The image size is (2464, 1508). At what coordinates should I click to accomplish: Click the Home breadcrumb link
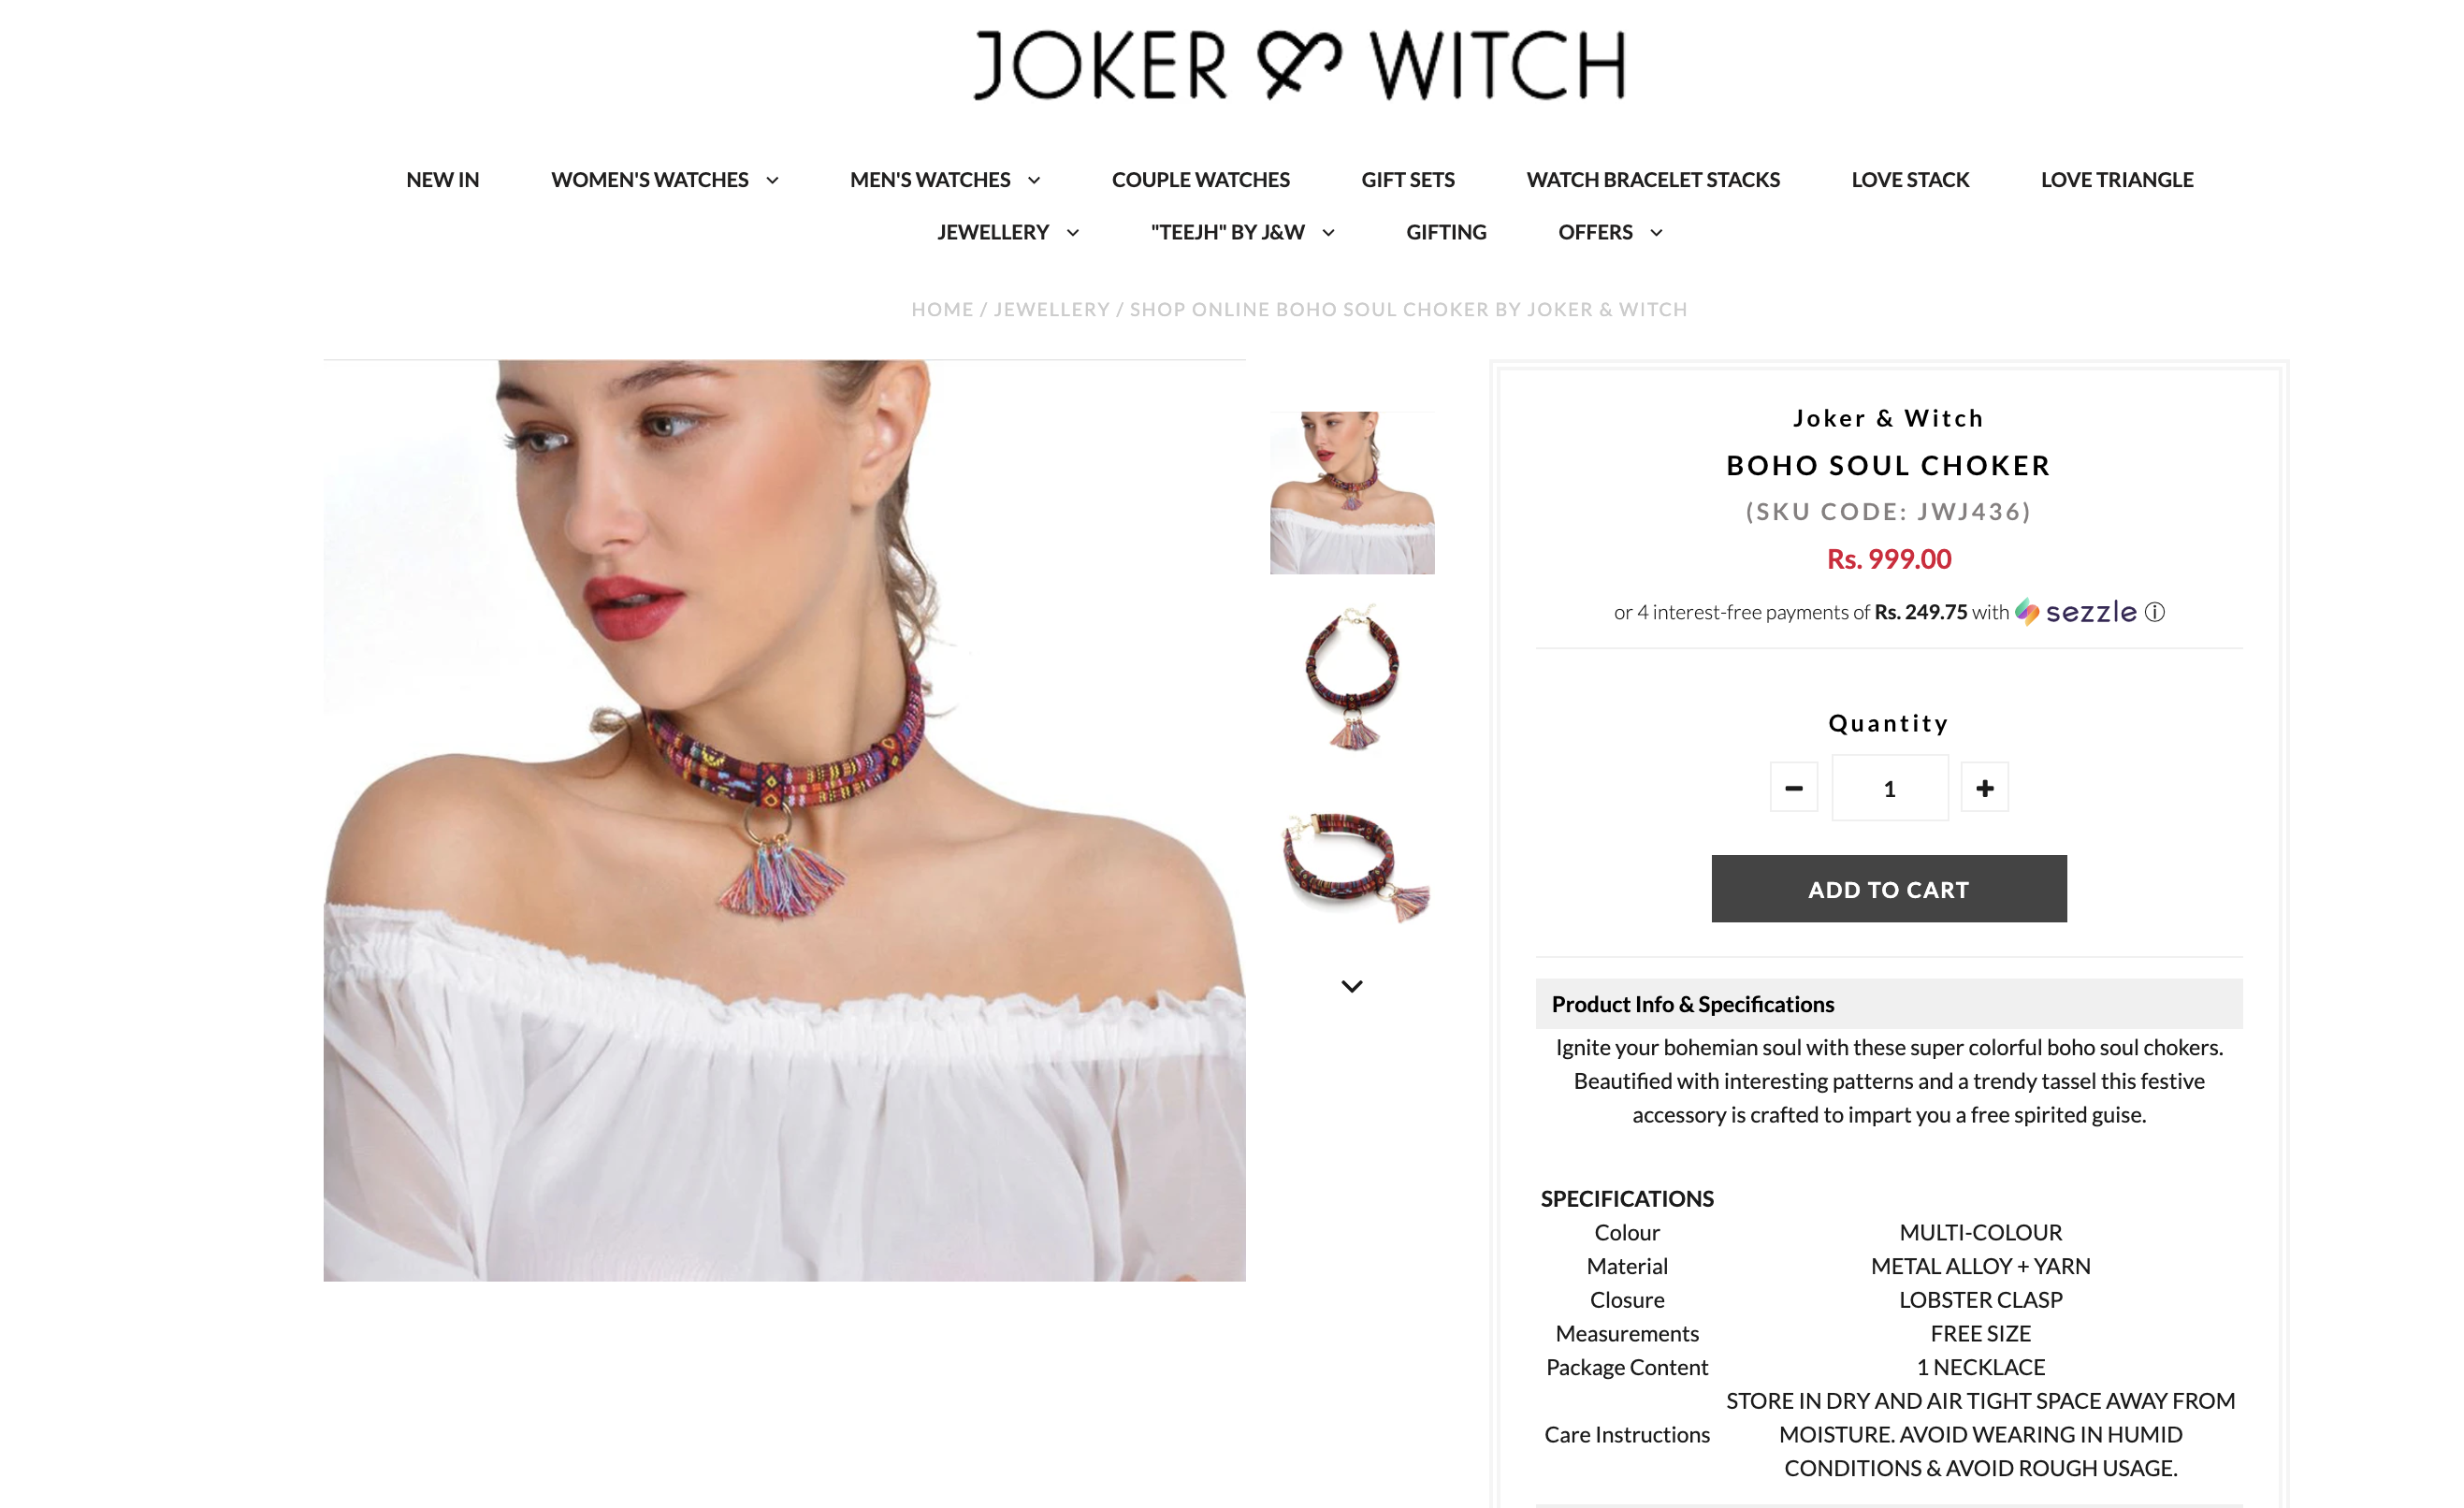942,310
